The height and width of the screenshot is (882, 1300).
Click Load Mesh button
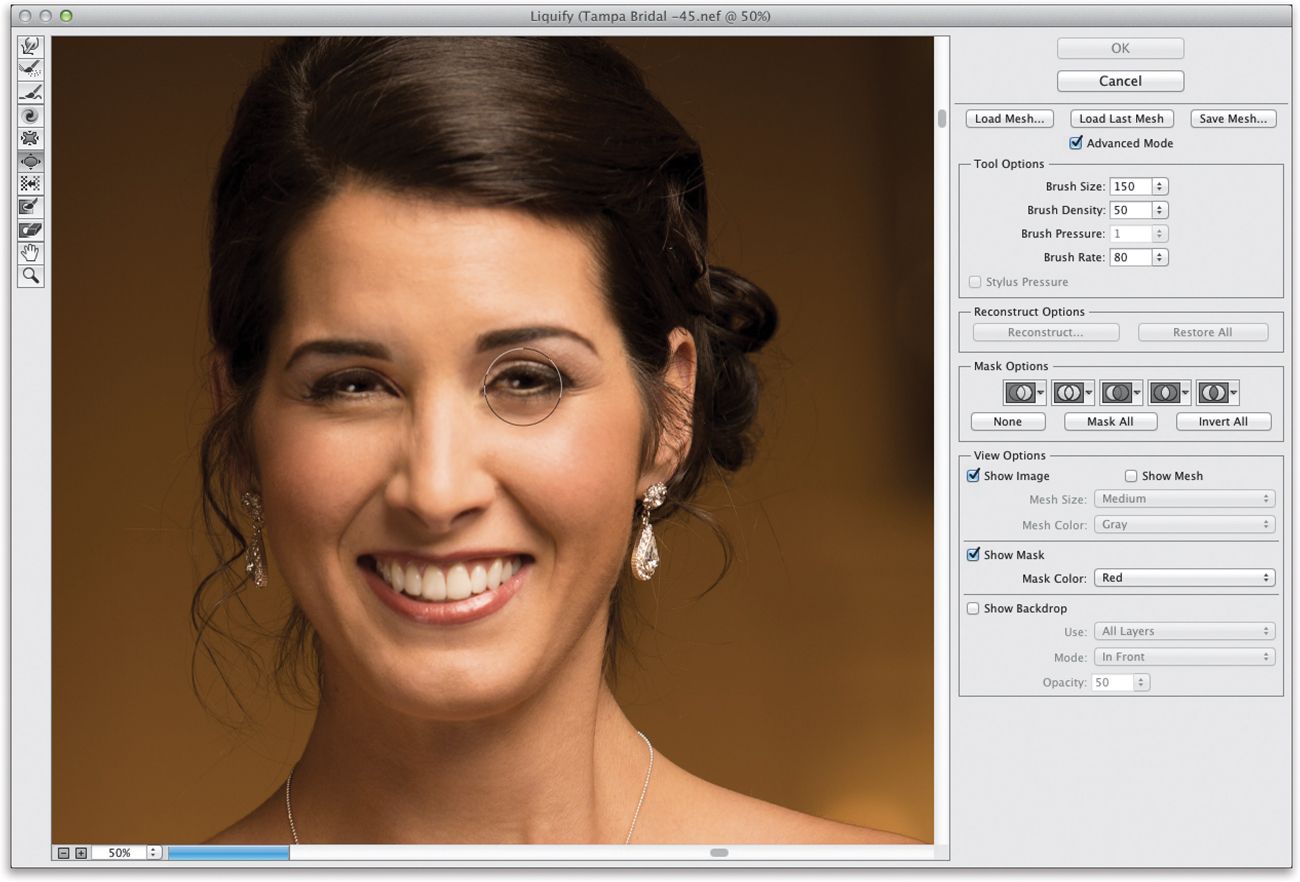(1010, 118)
